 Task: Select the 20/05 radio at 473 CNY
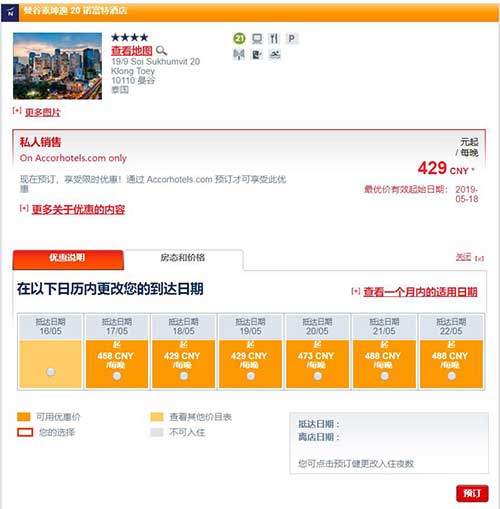(x=318, y=376)
